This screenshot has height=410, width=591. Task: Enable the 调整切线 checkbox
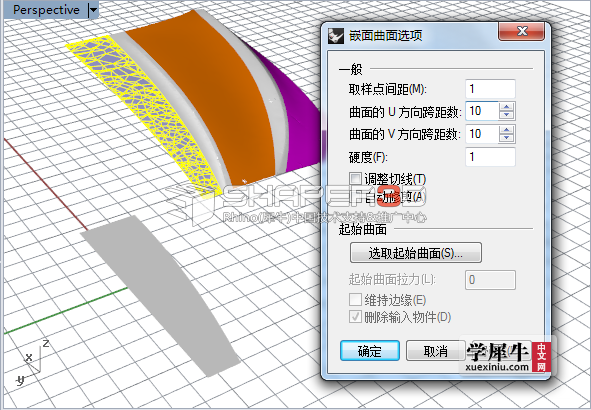click(355, 179)
